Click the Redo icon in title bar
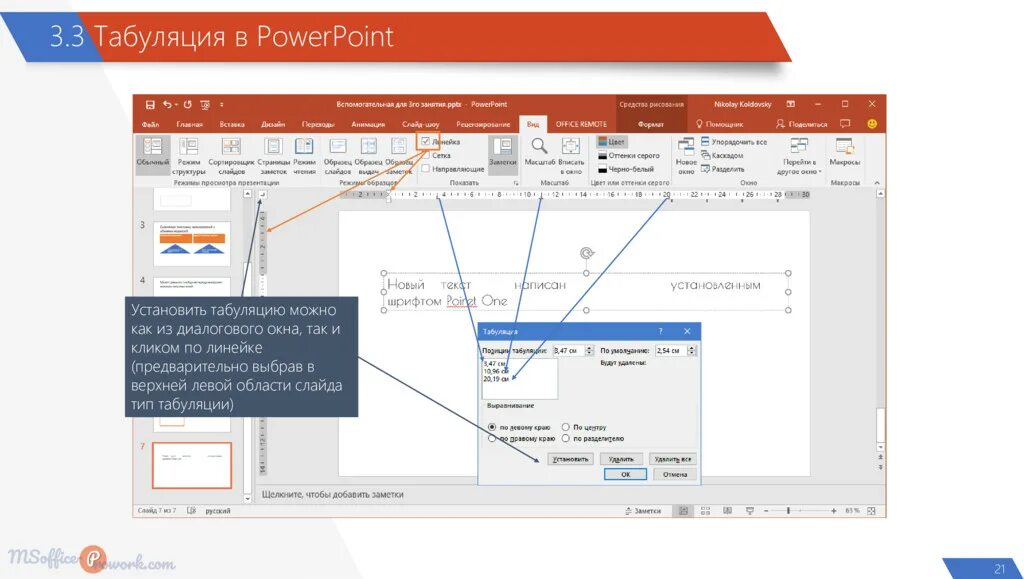 187,104
